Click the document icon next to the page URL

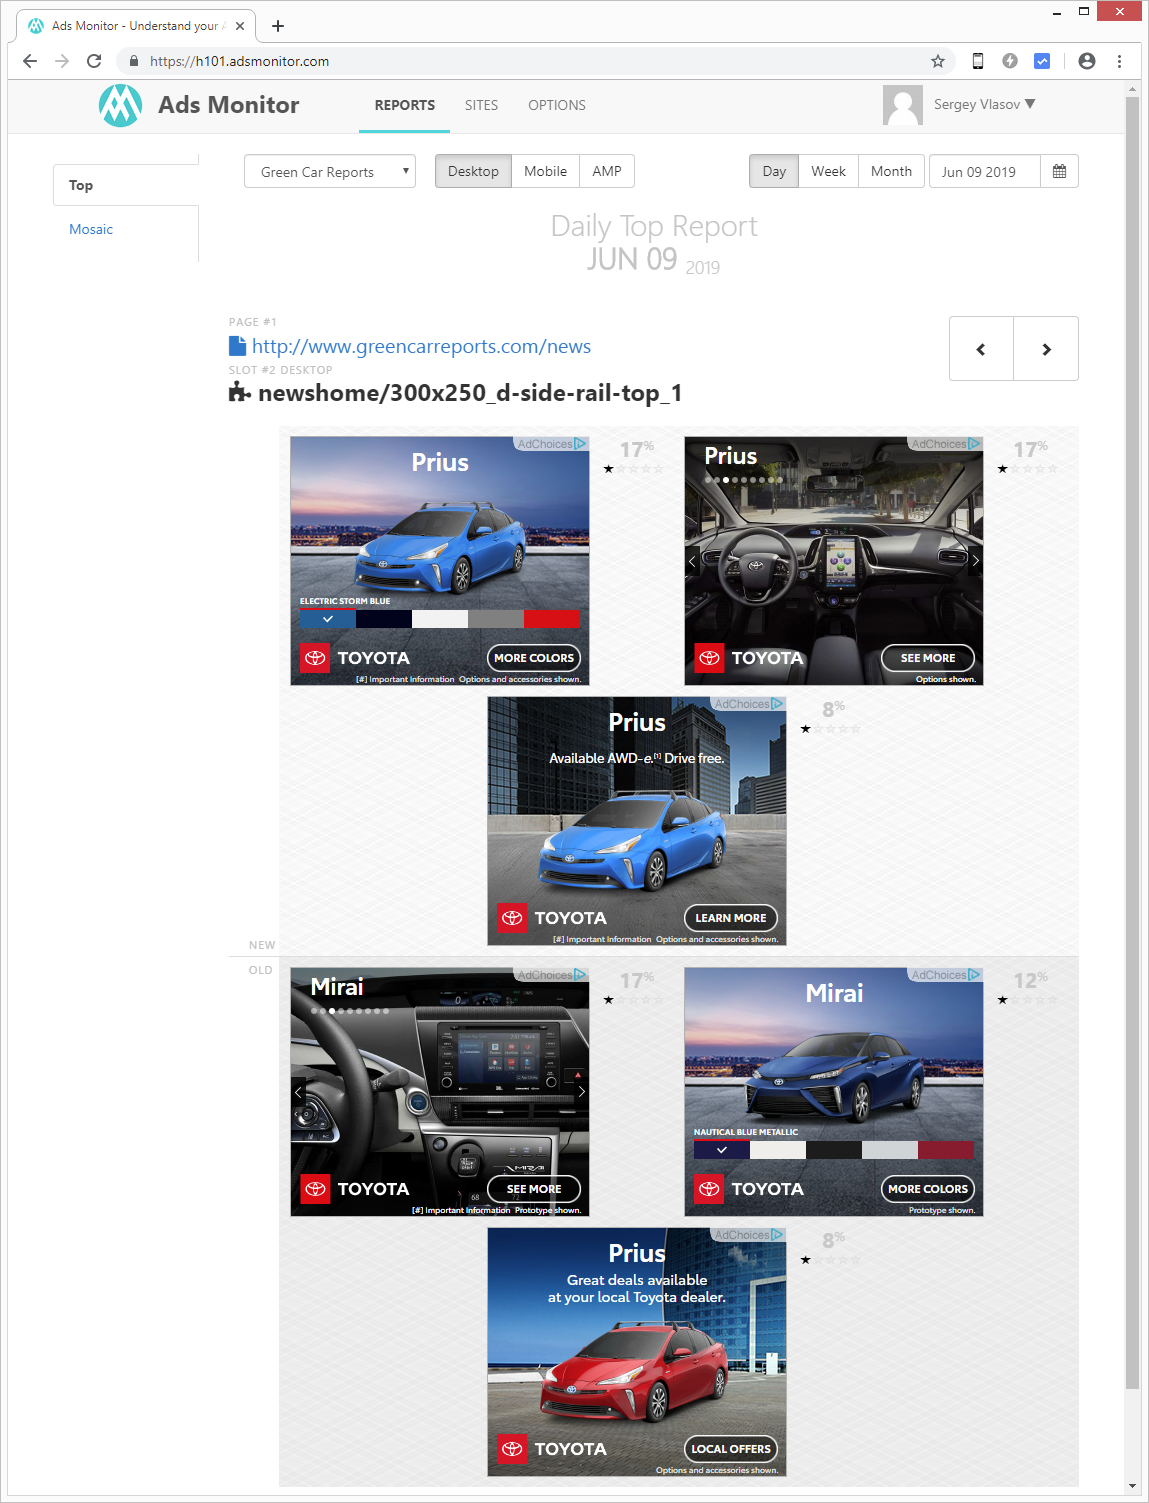(x=237, y=346)
